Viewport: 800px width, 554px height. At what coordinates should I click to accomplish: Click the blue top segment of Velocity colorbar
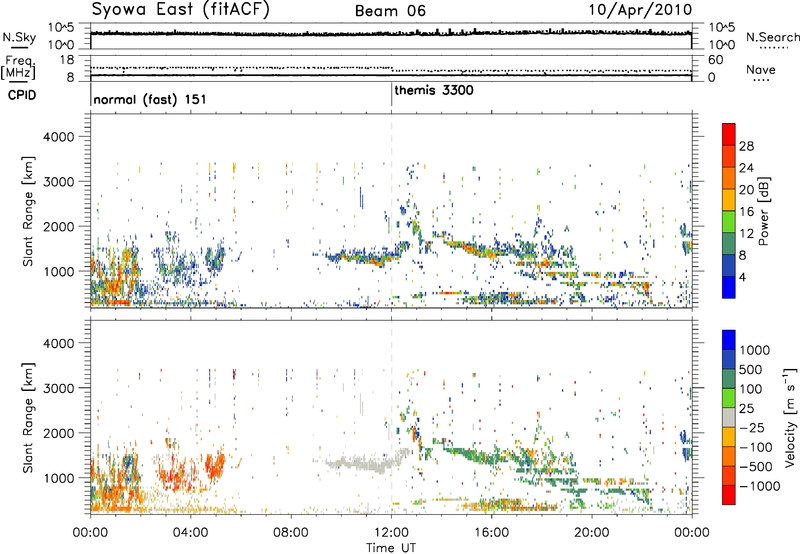729,340
